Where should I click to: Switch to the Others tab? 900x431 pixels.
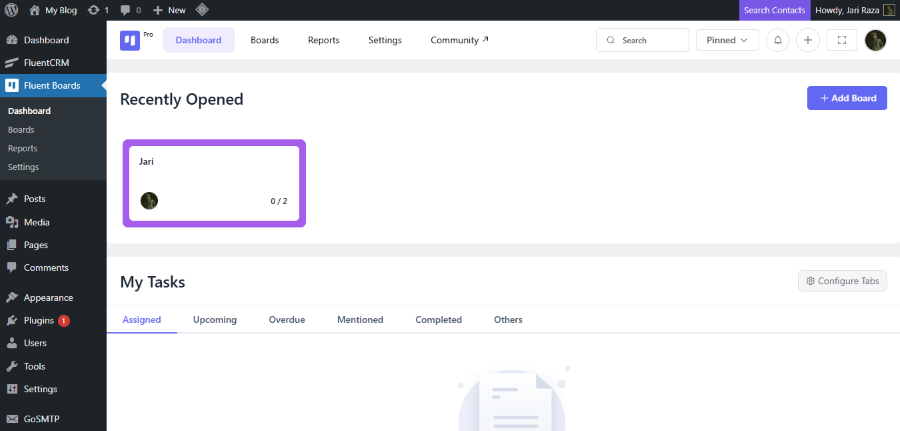[x=508, y=320]
